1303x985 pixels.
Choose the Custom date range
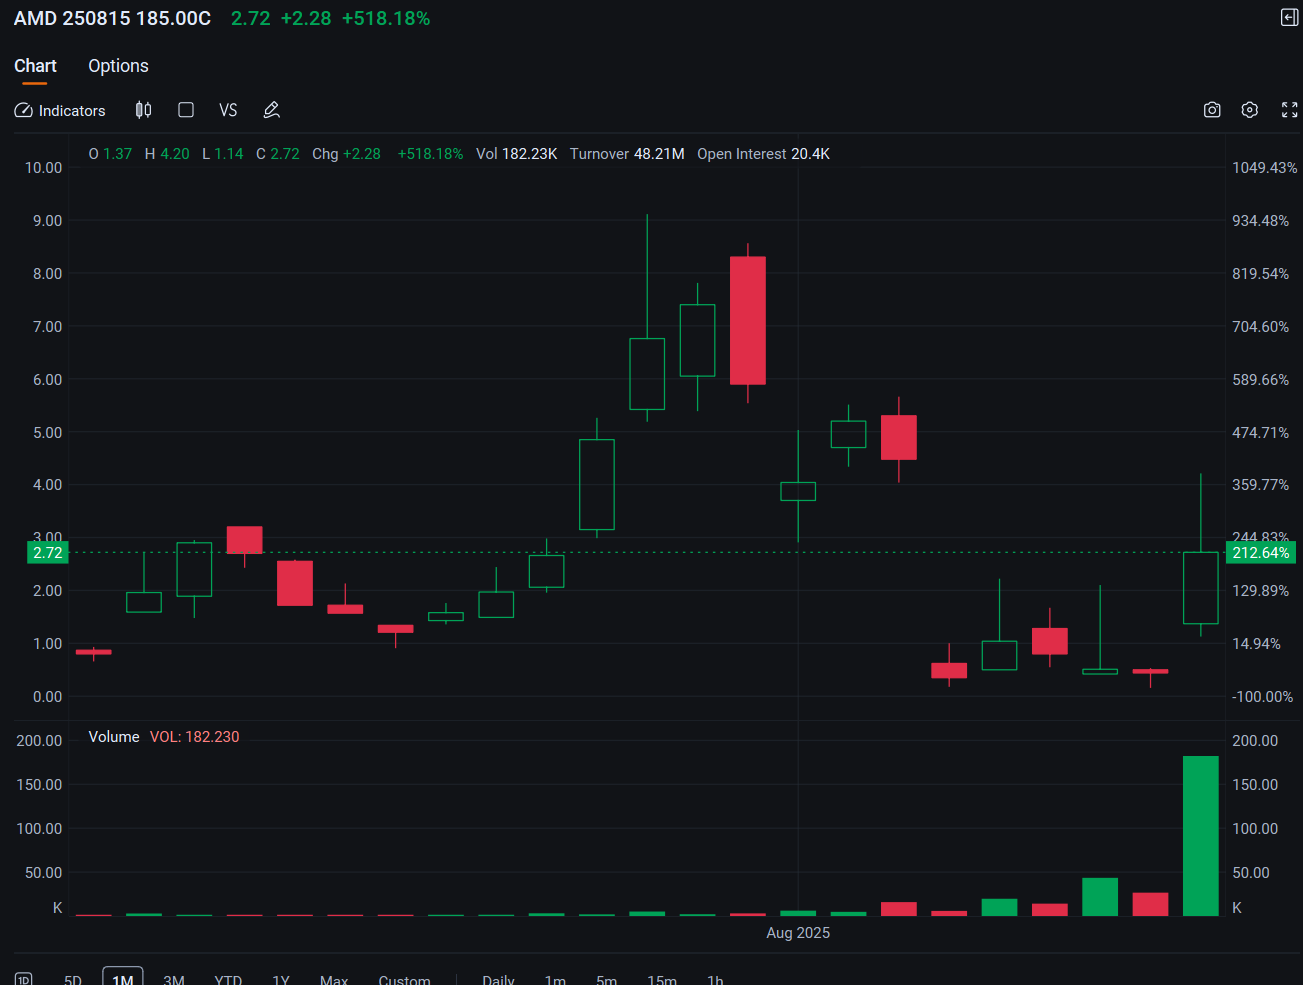(x=405, y=979)
